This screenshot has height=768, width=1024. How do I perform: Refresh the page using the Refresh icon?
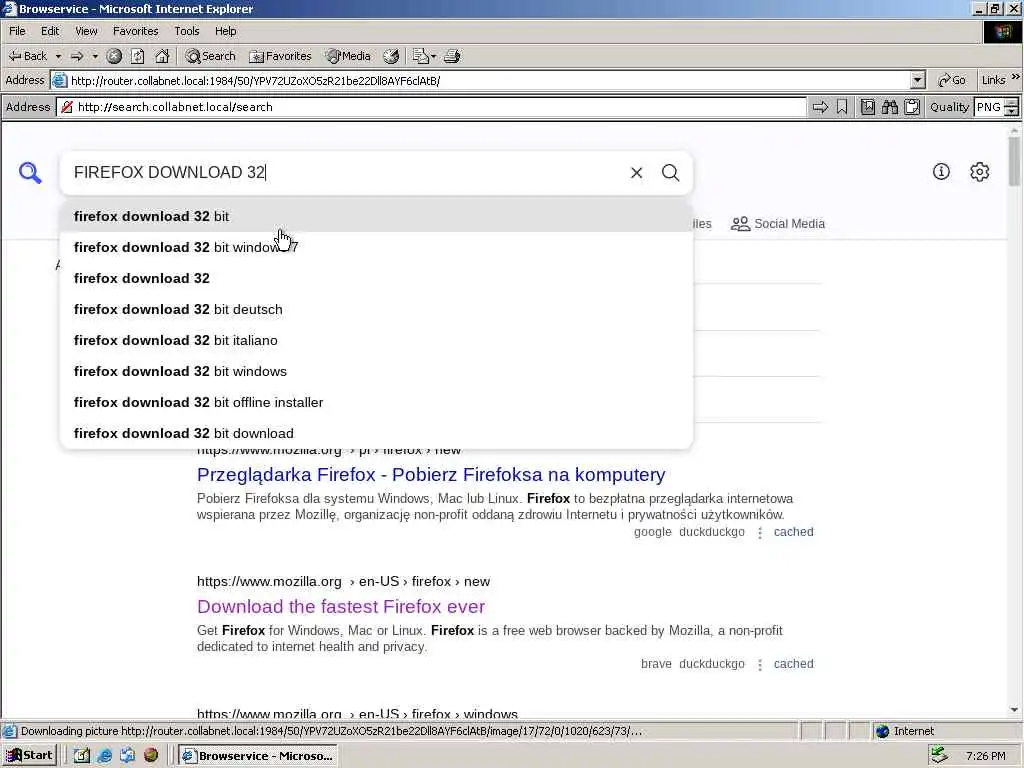137,56
